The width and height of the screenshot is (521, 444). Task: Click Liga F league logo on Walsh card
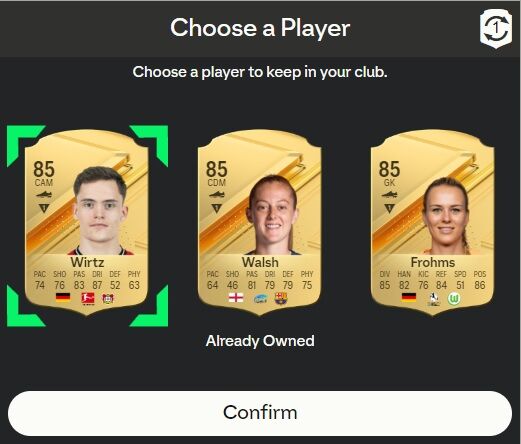pyautogui.click(x=260, y=298)
